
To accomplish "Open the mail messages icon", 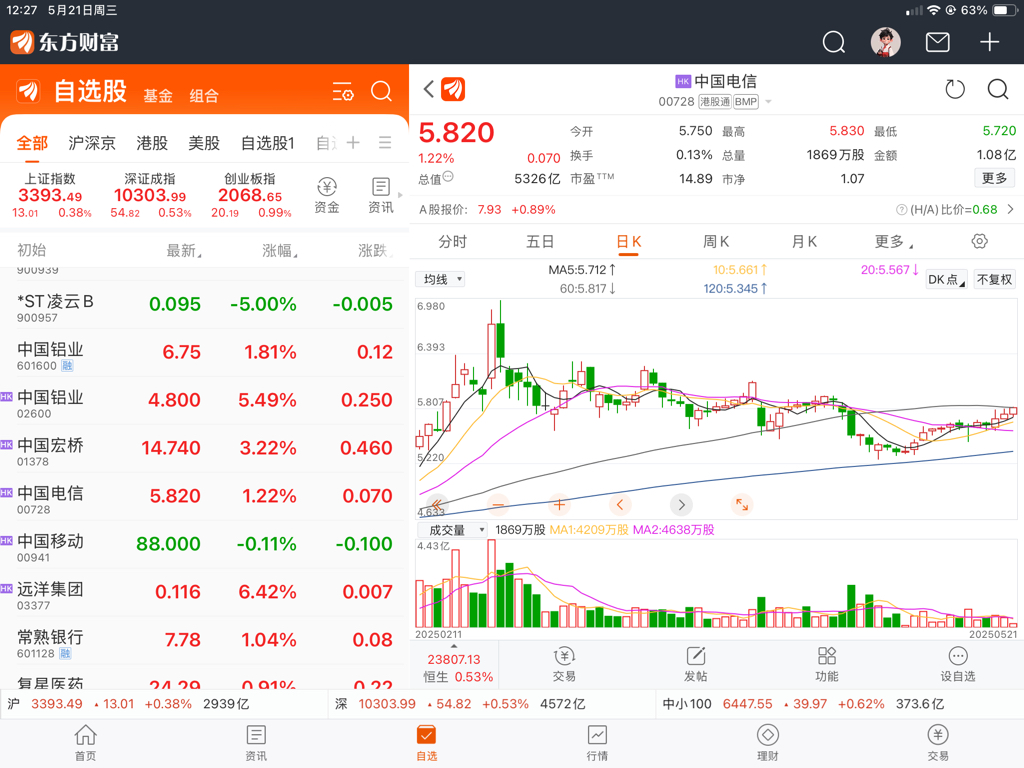I will (x=937, y=42).
